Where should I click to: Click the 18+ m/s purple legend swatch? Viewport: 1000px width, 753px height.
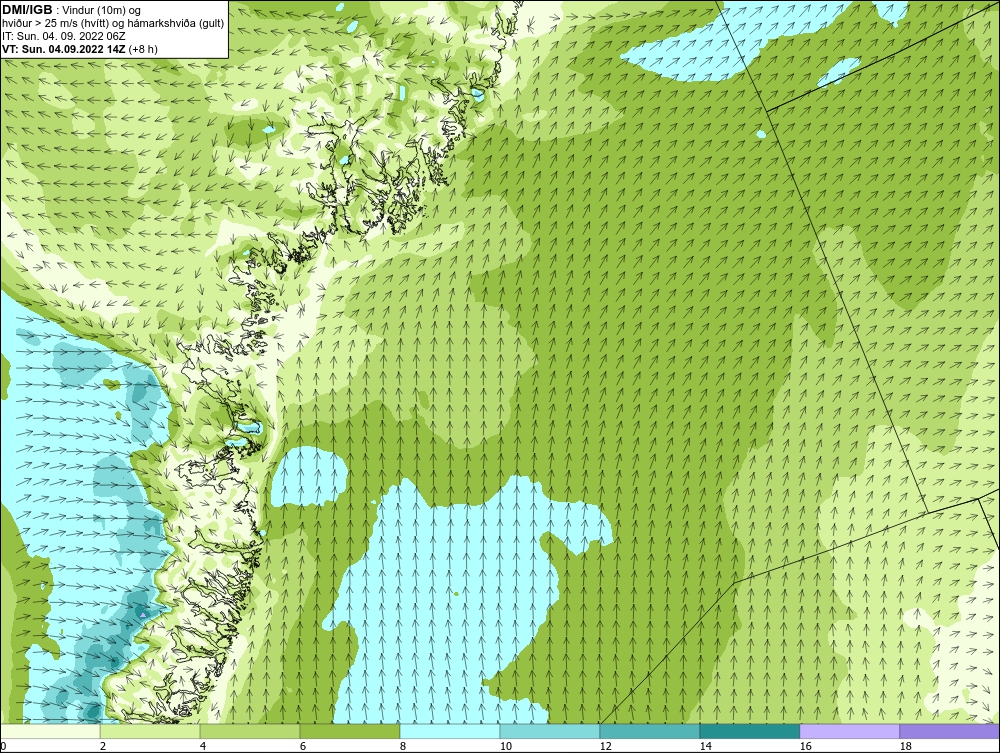point(949,731)
